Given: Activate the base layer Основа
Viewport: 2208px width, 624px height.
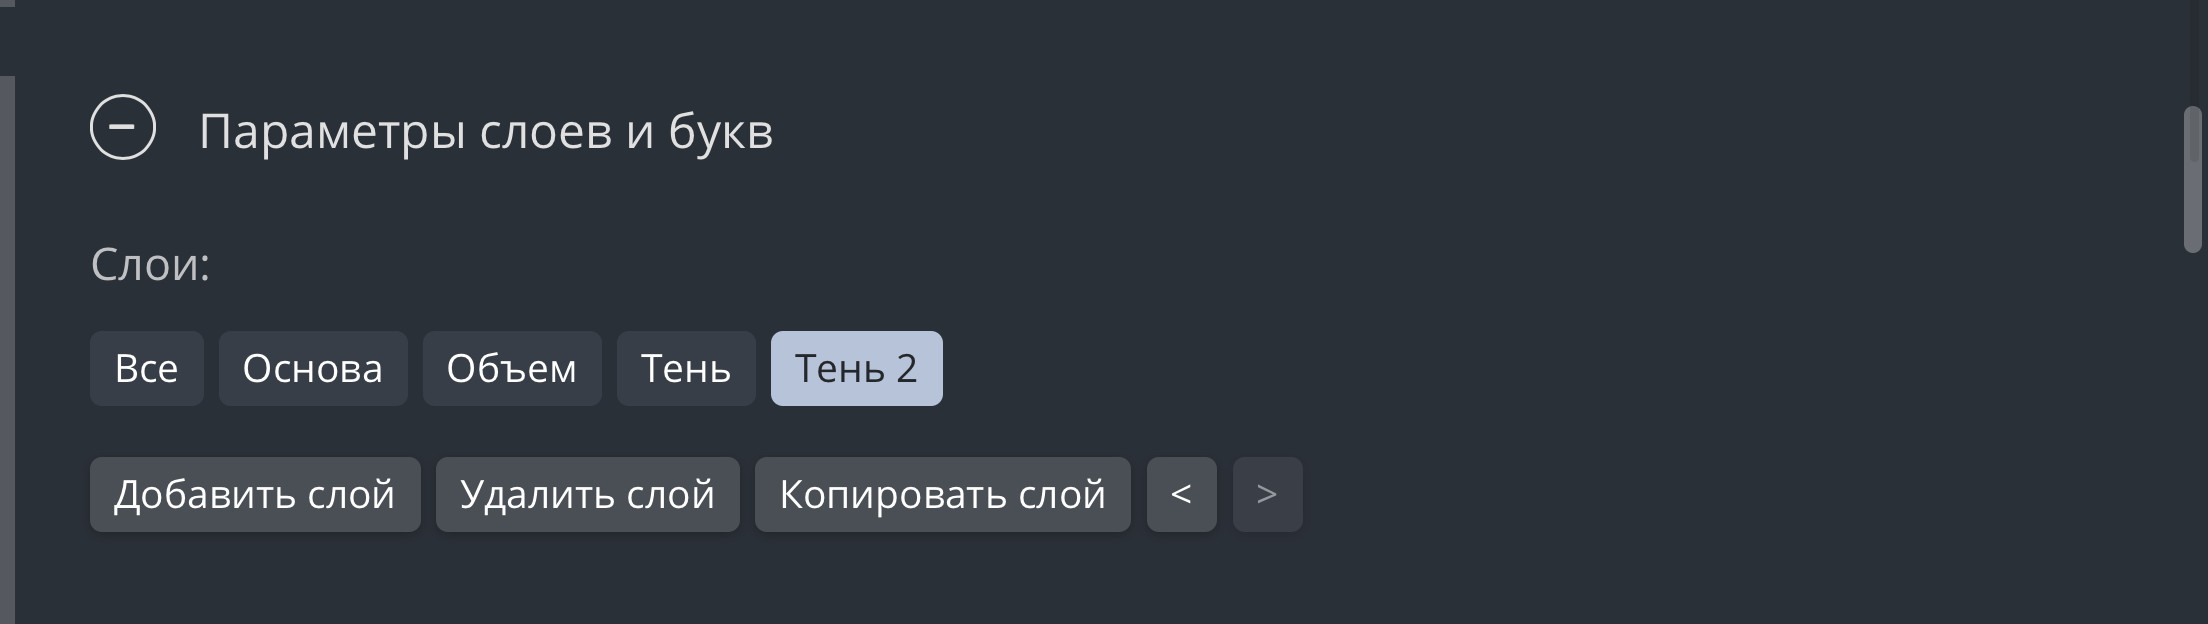Looking at the screenshot, I should point(312,368).
